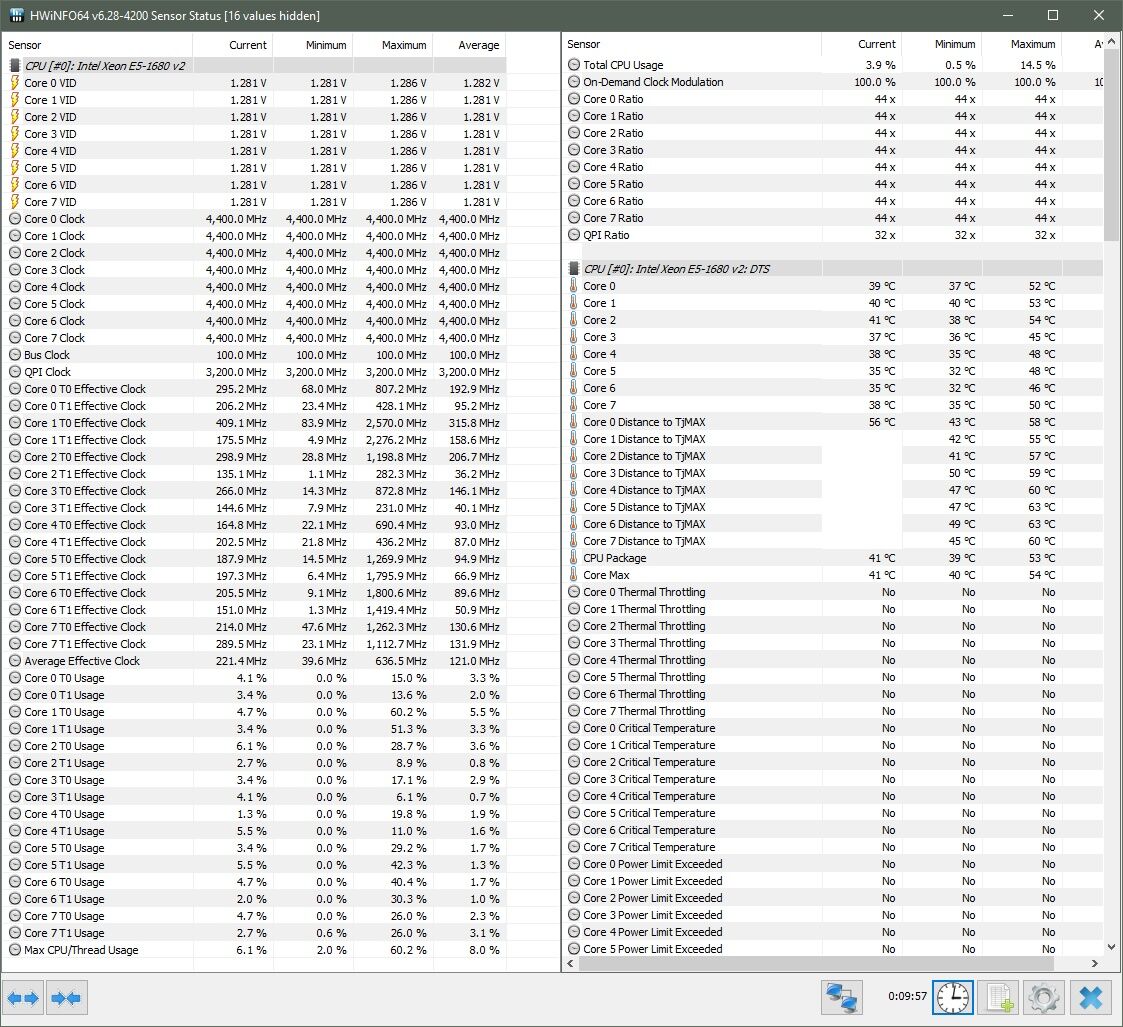Click the CPU chip icon beside Xeon E5-1680 v2: DTS
The image size is (1123, 1027).
574,269
